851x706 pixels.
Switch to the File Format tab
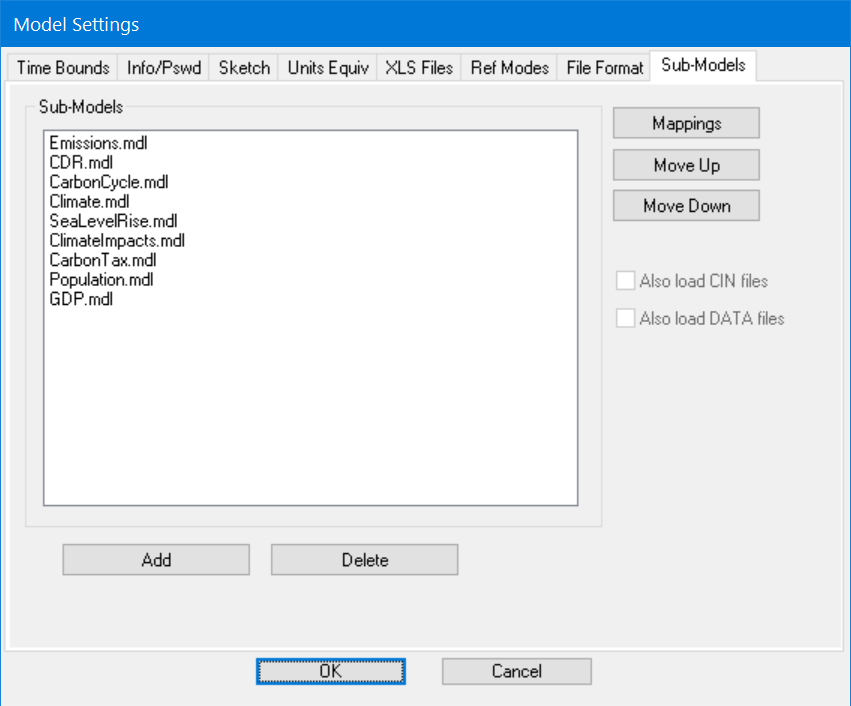[x=603, y=67]
